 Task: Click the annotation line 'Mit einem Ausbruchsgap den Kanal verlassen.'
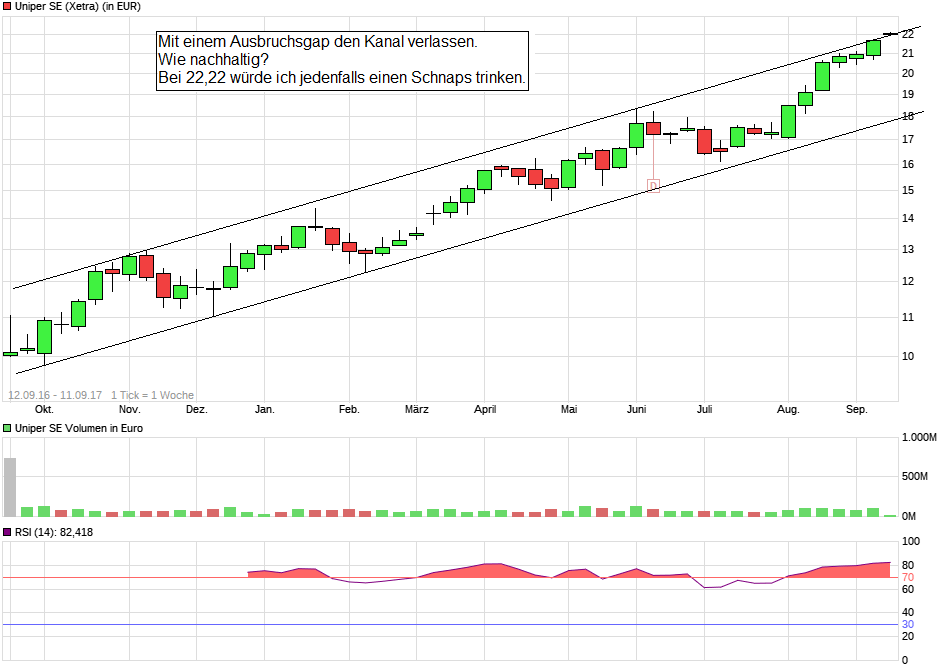pos(318,41)
